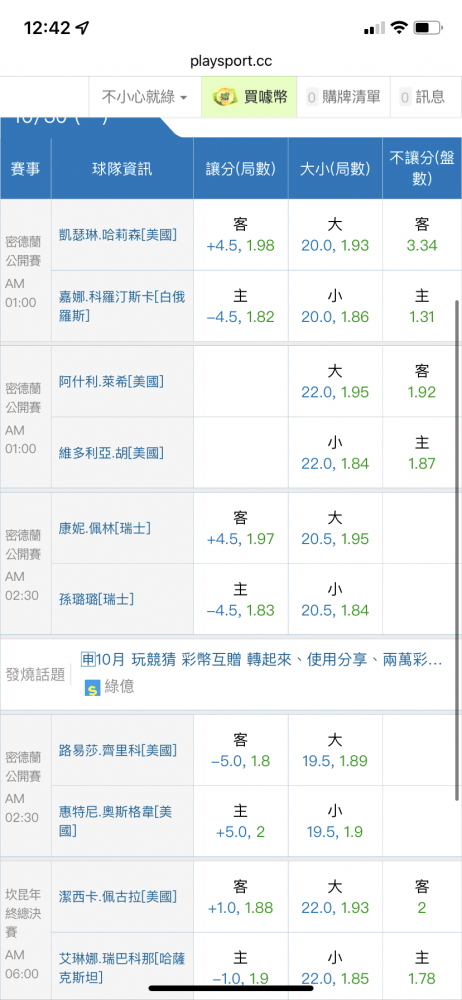The width and height of the screenshot is (462, 1000).
Task: Select 主 +5.0, 2 for 惠特尼.奧斯格韋
Action: (241, 821)
